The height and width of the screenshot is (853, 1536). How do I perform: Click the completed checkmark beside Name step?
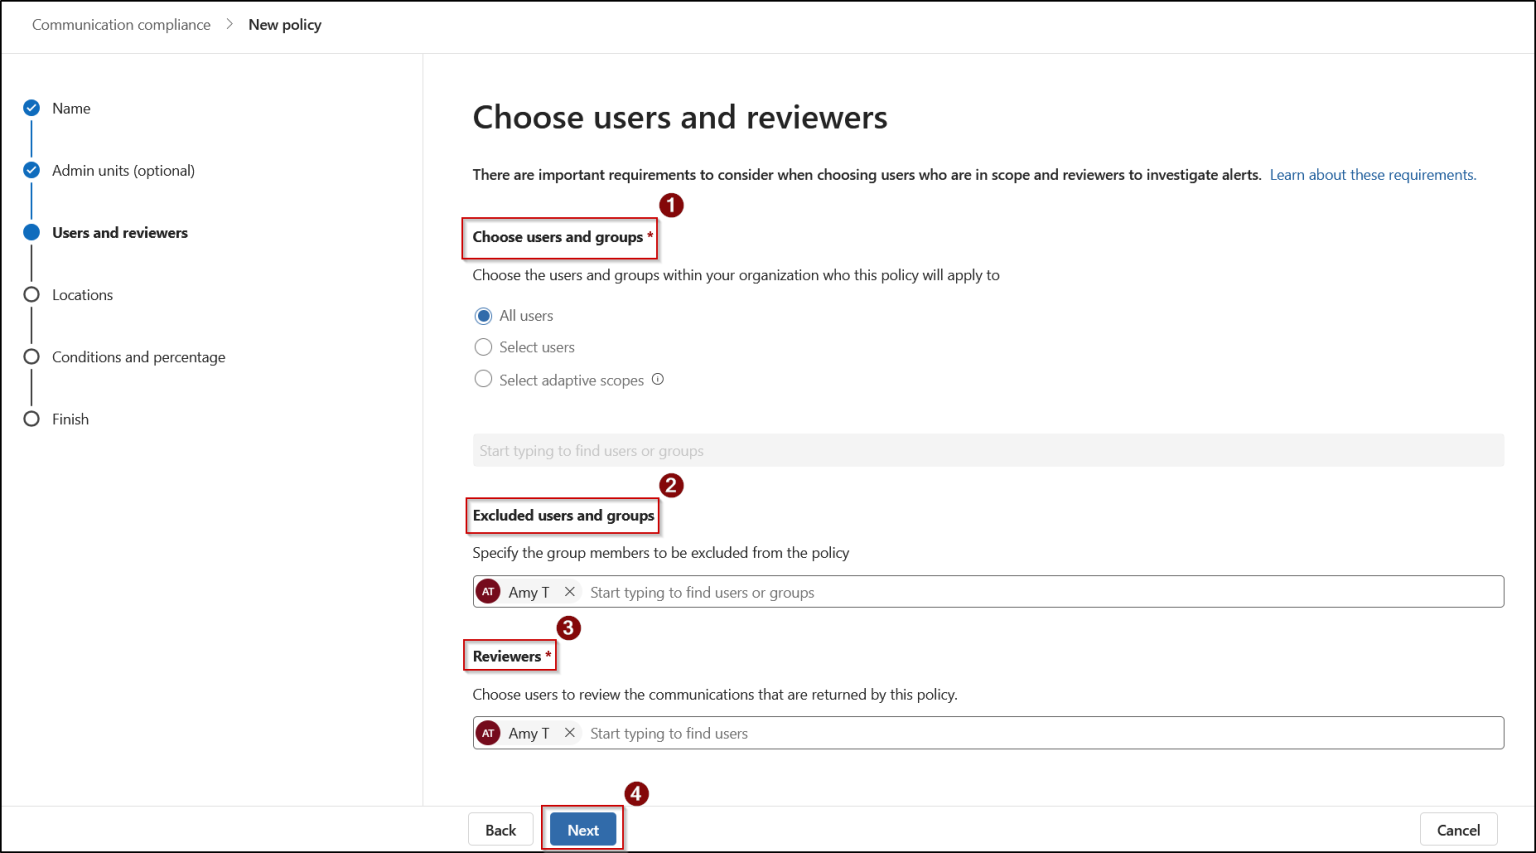31,108
